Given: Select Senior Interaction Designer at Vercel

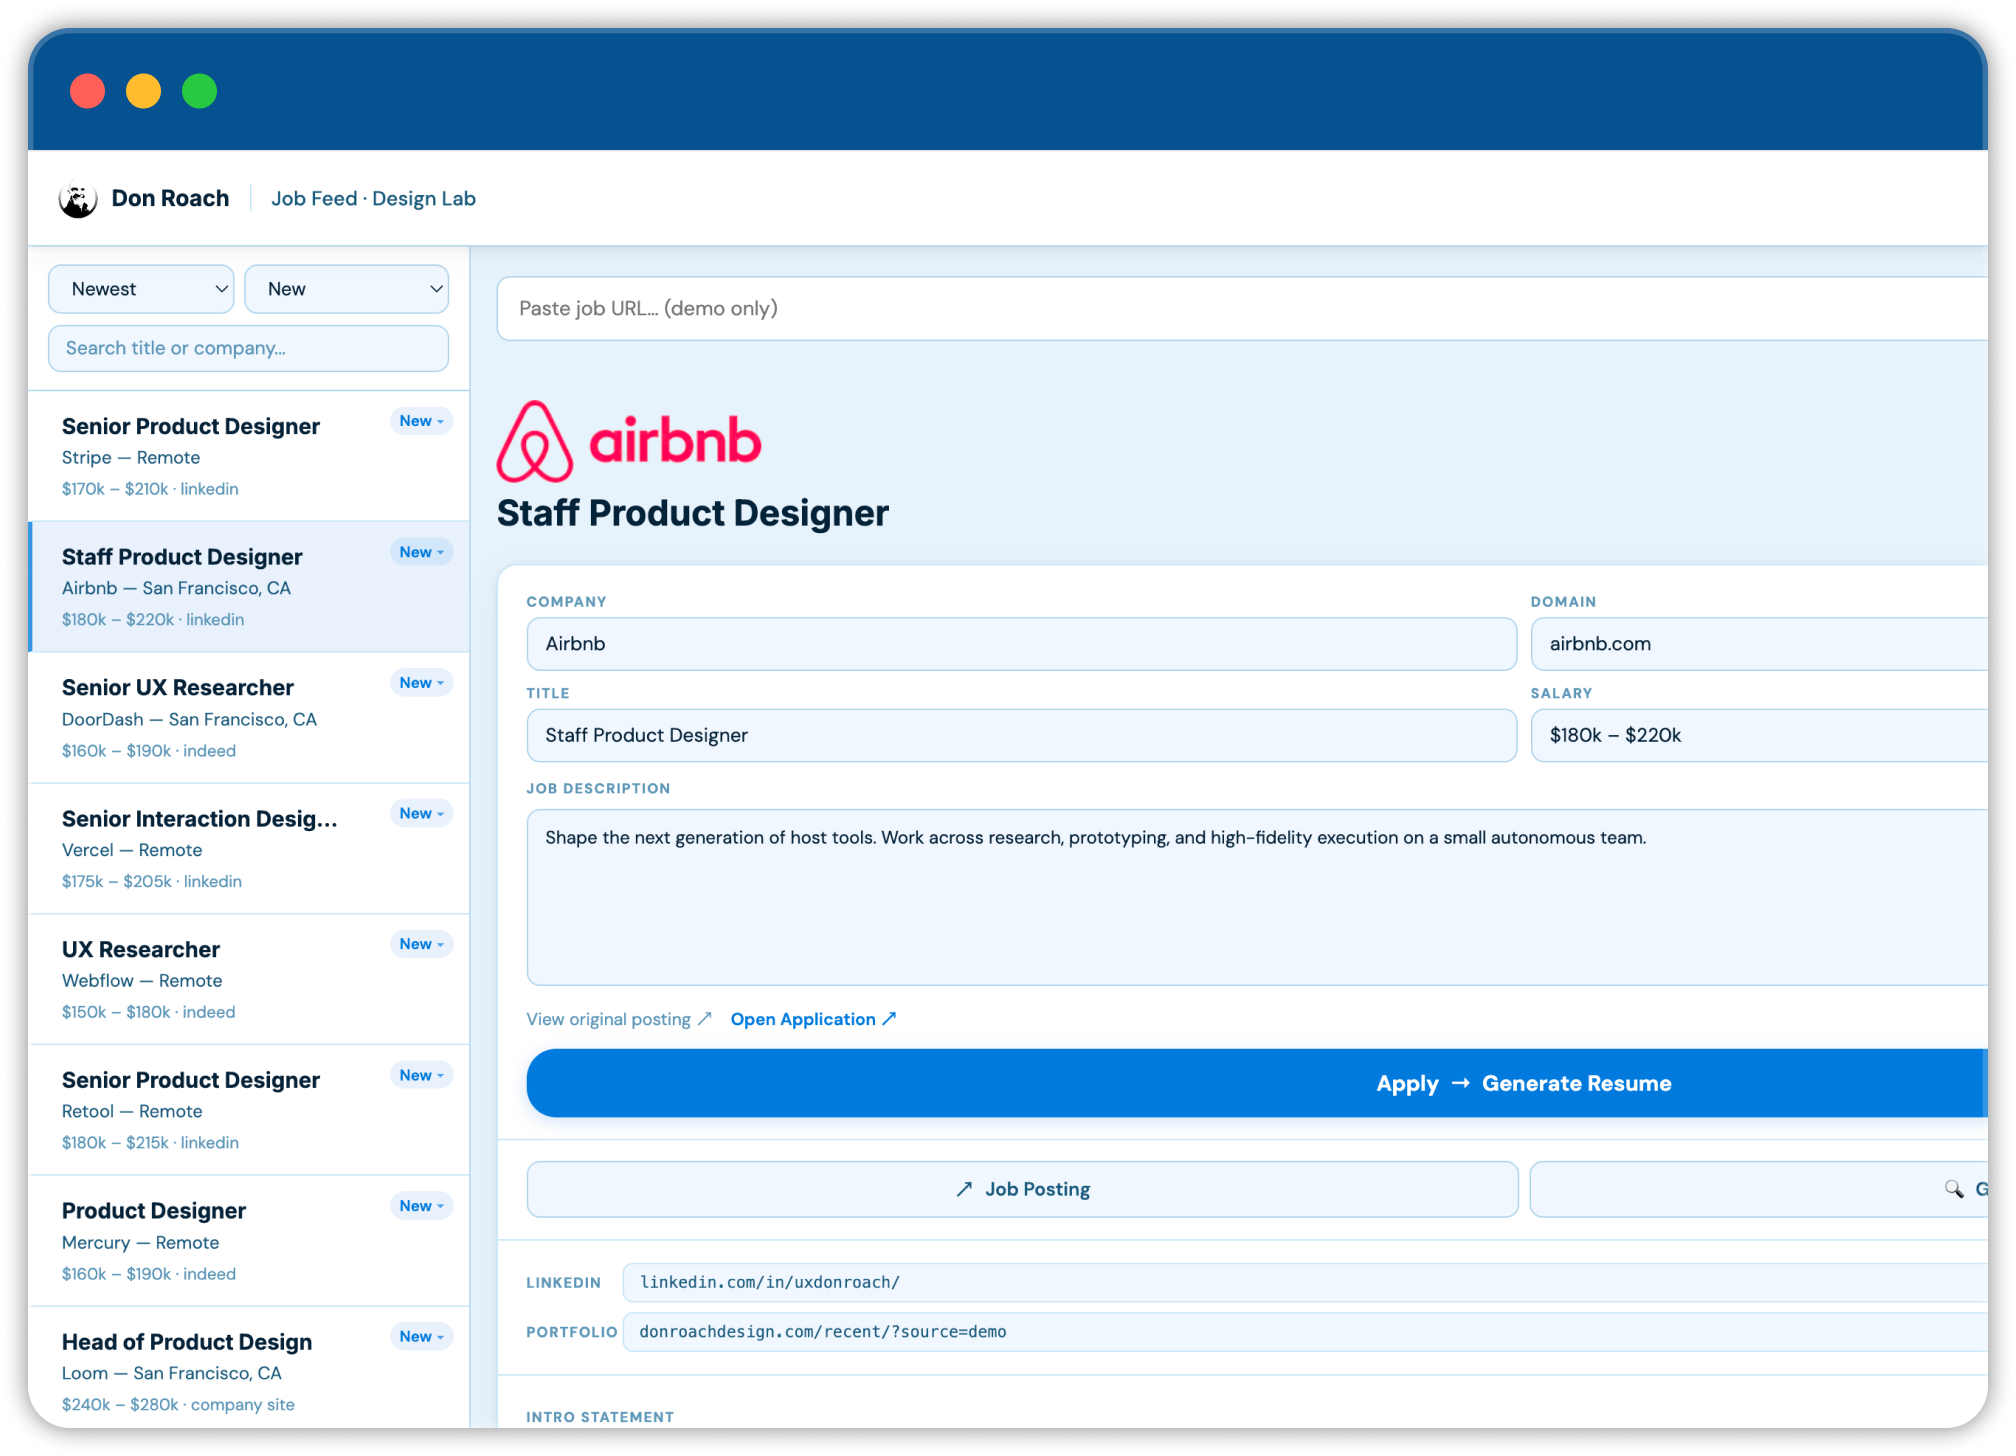Looking at the screenshot, I should [x=249, y=849].
